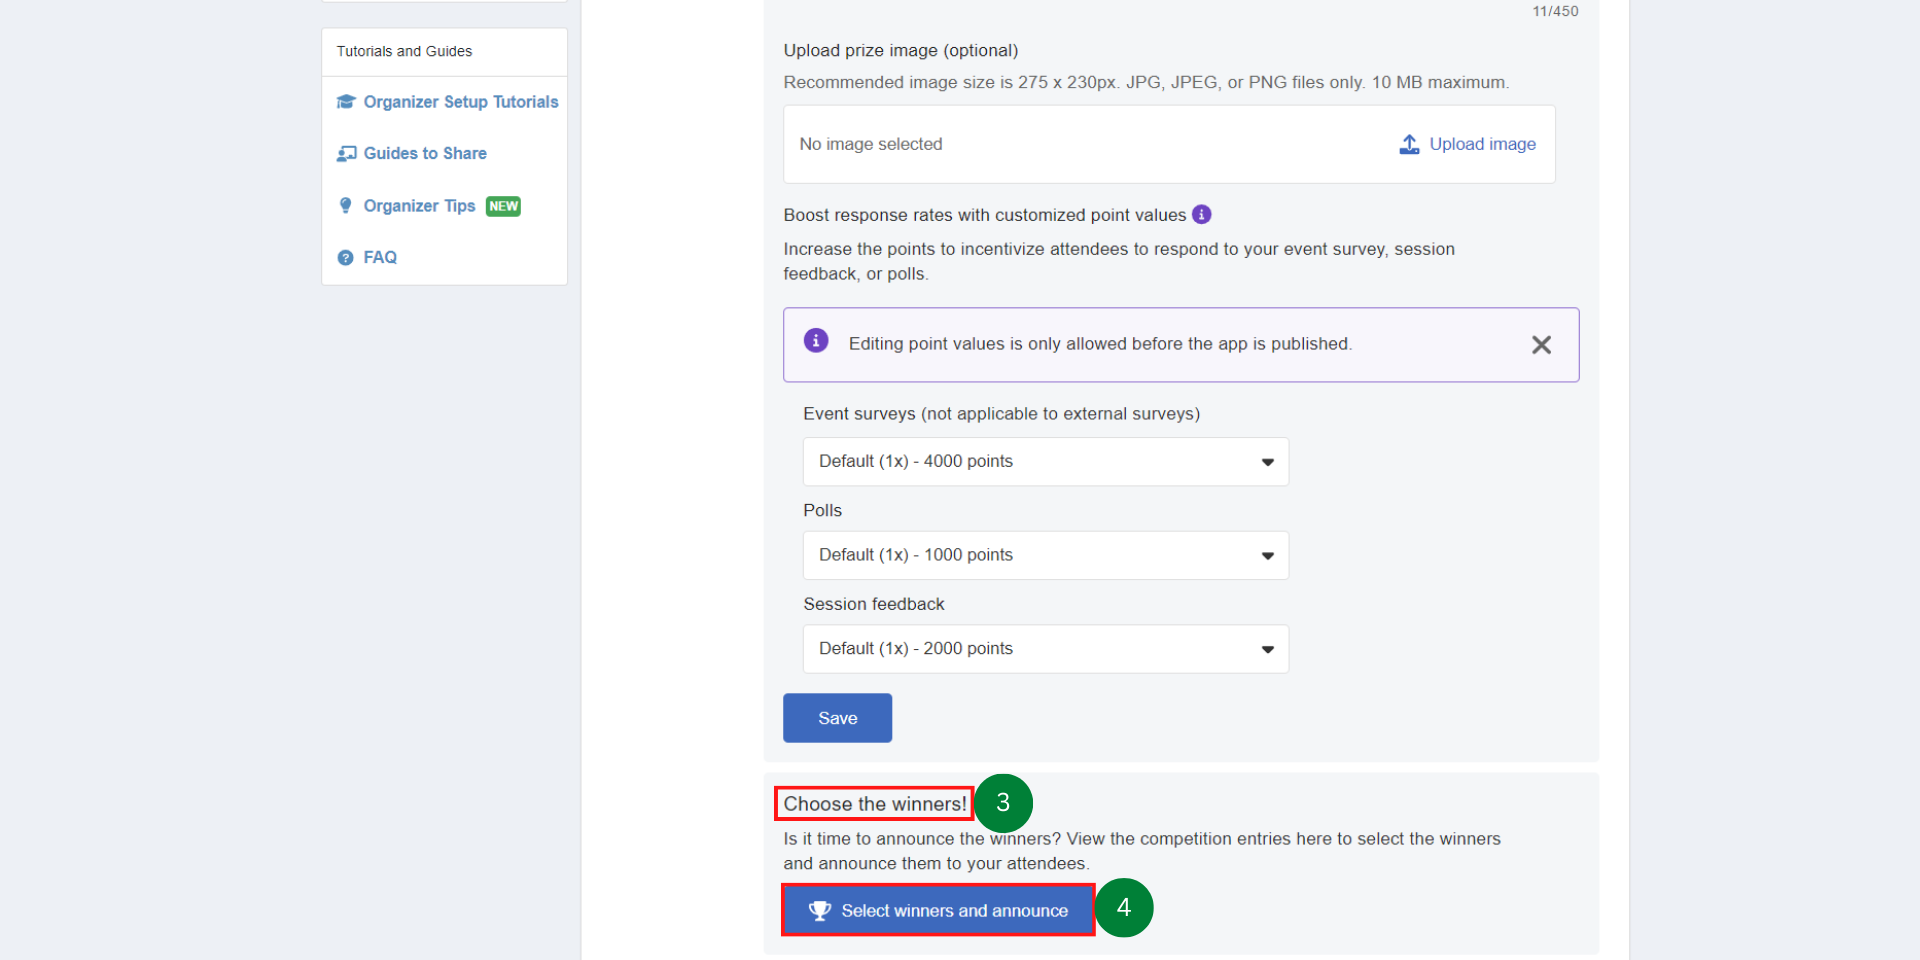Screen dimensions: 1920x960
Task: Click the Boost response rates heading text
Action: pos(985,215)
